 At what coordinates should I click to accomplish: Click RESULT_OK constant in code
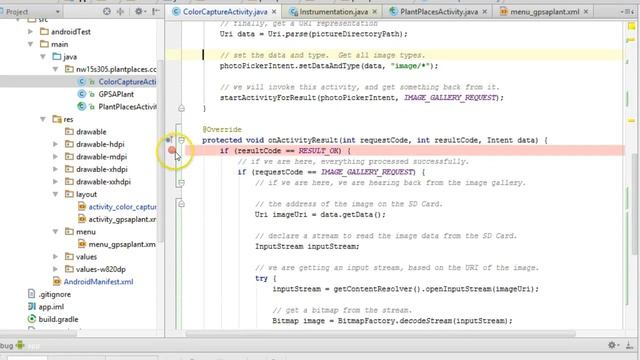(319, 151)
